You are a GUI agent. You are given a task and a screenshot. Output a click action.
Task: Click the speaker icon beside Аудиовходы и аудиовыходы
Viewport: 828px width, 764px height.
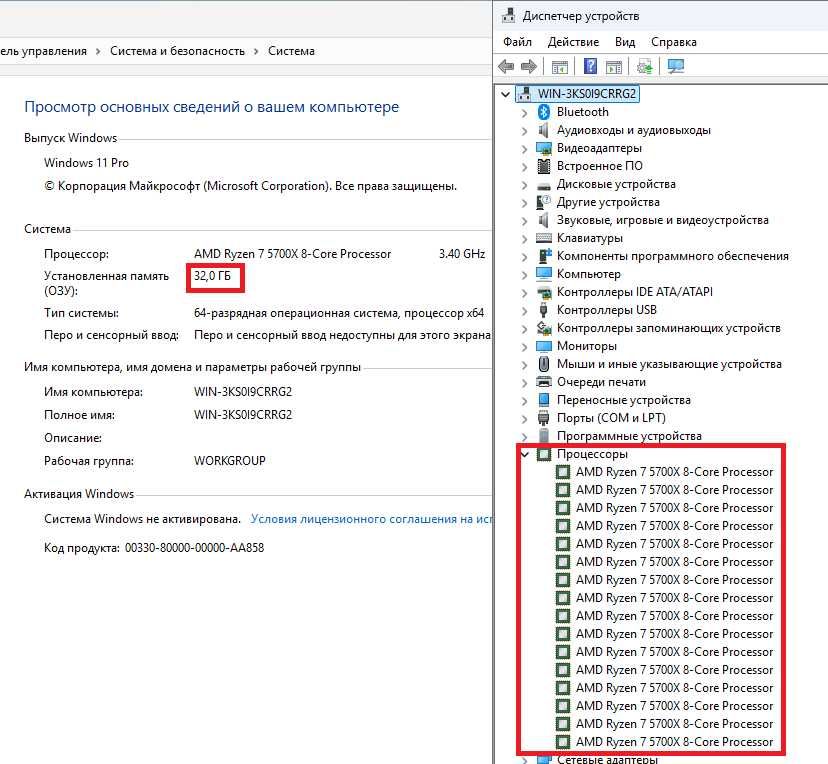pos(543,130)
